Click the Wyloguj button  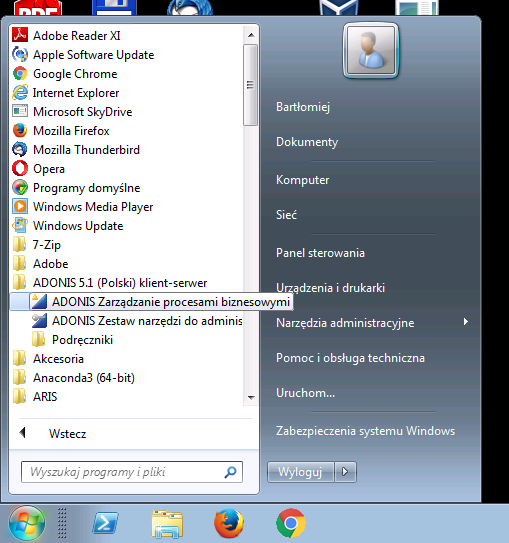click(300, 472)
